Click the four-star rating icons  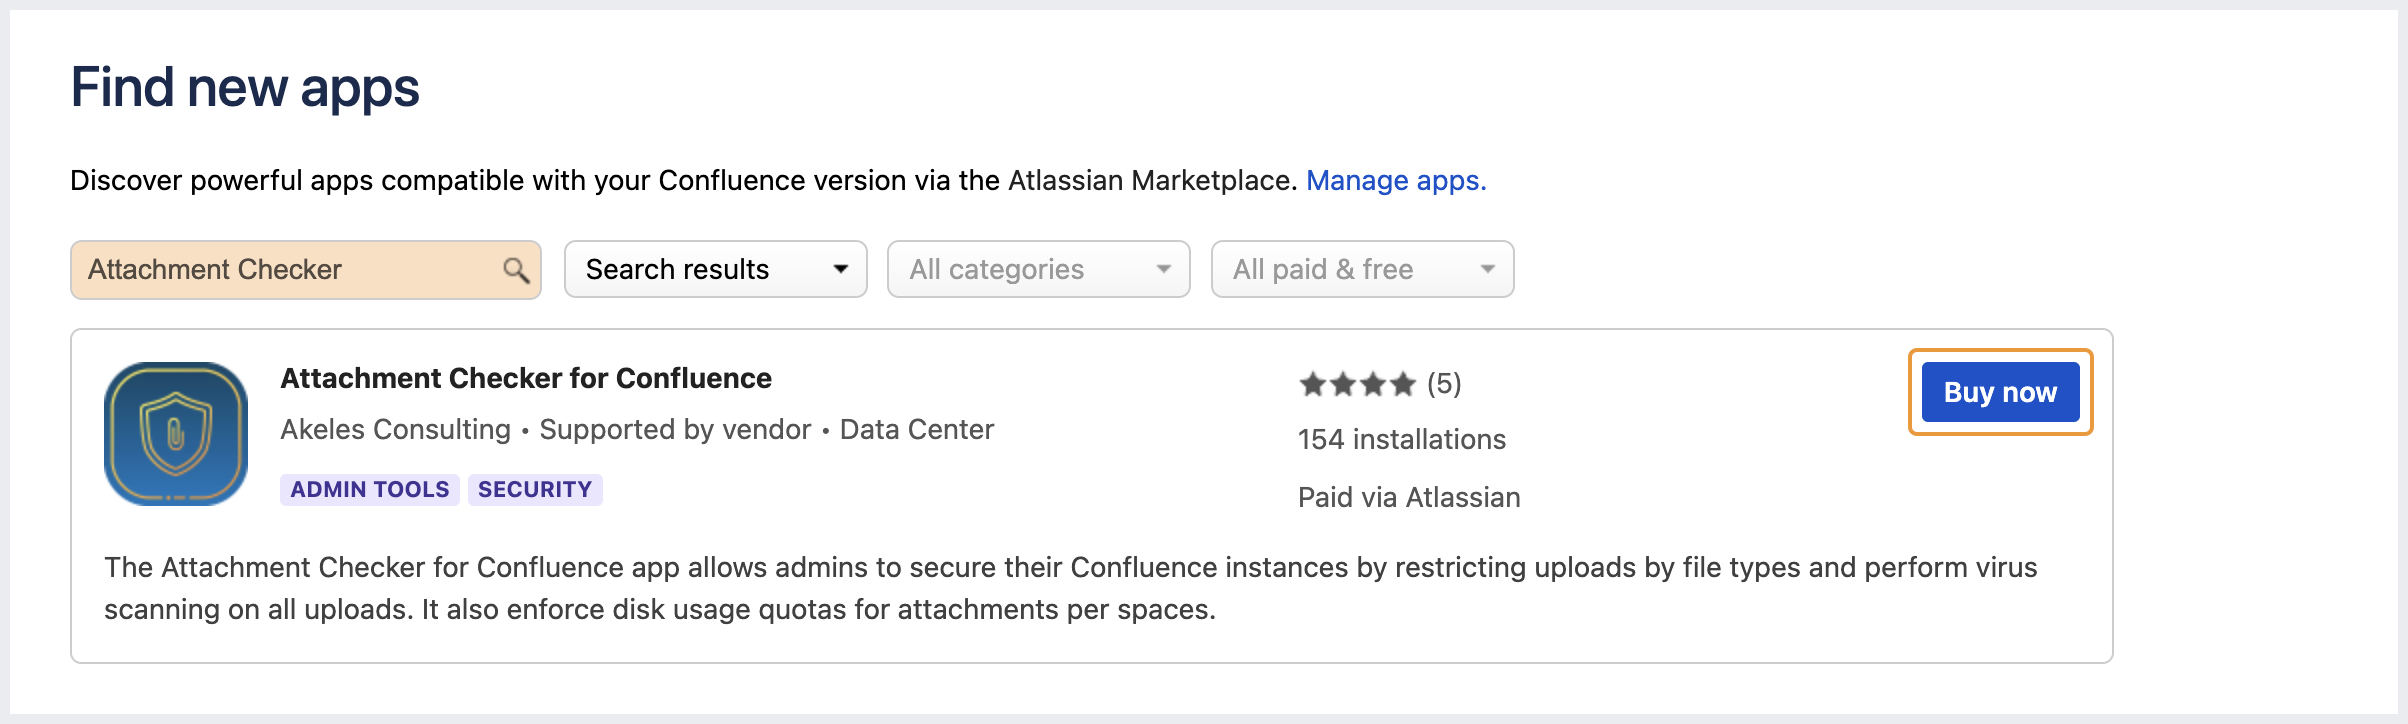(1357, 384)
